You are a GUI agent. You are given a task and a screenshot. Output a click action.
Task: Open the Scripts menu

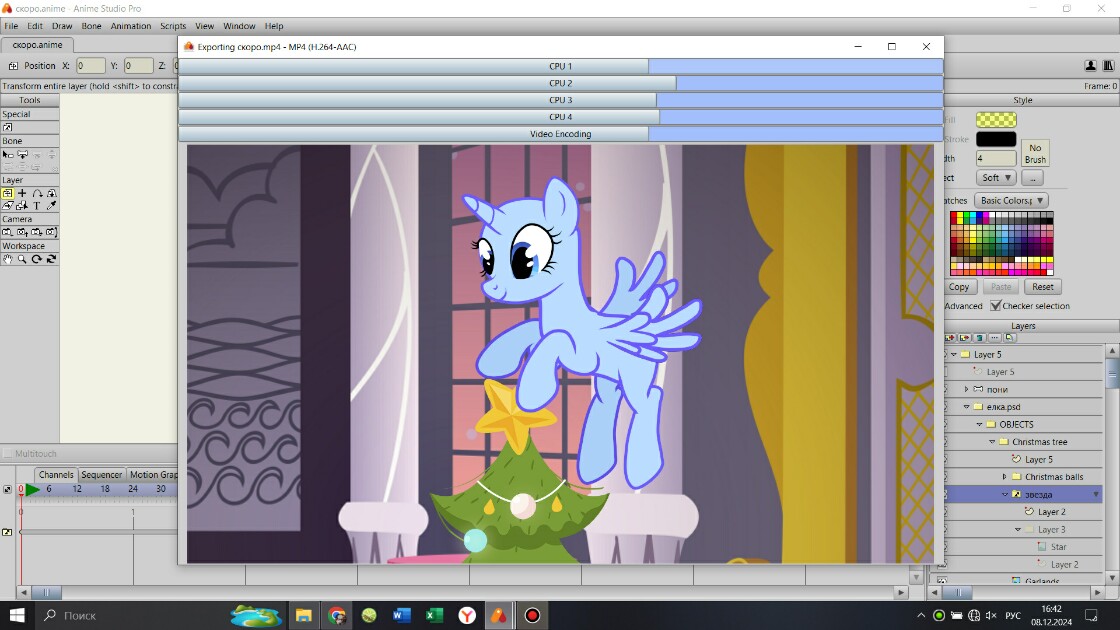click(x=173, y=26)
